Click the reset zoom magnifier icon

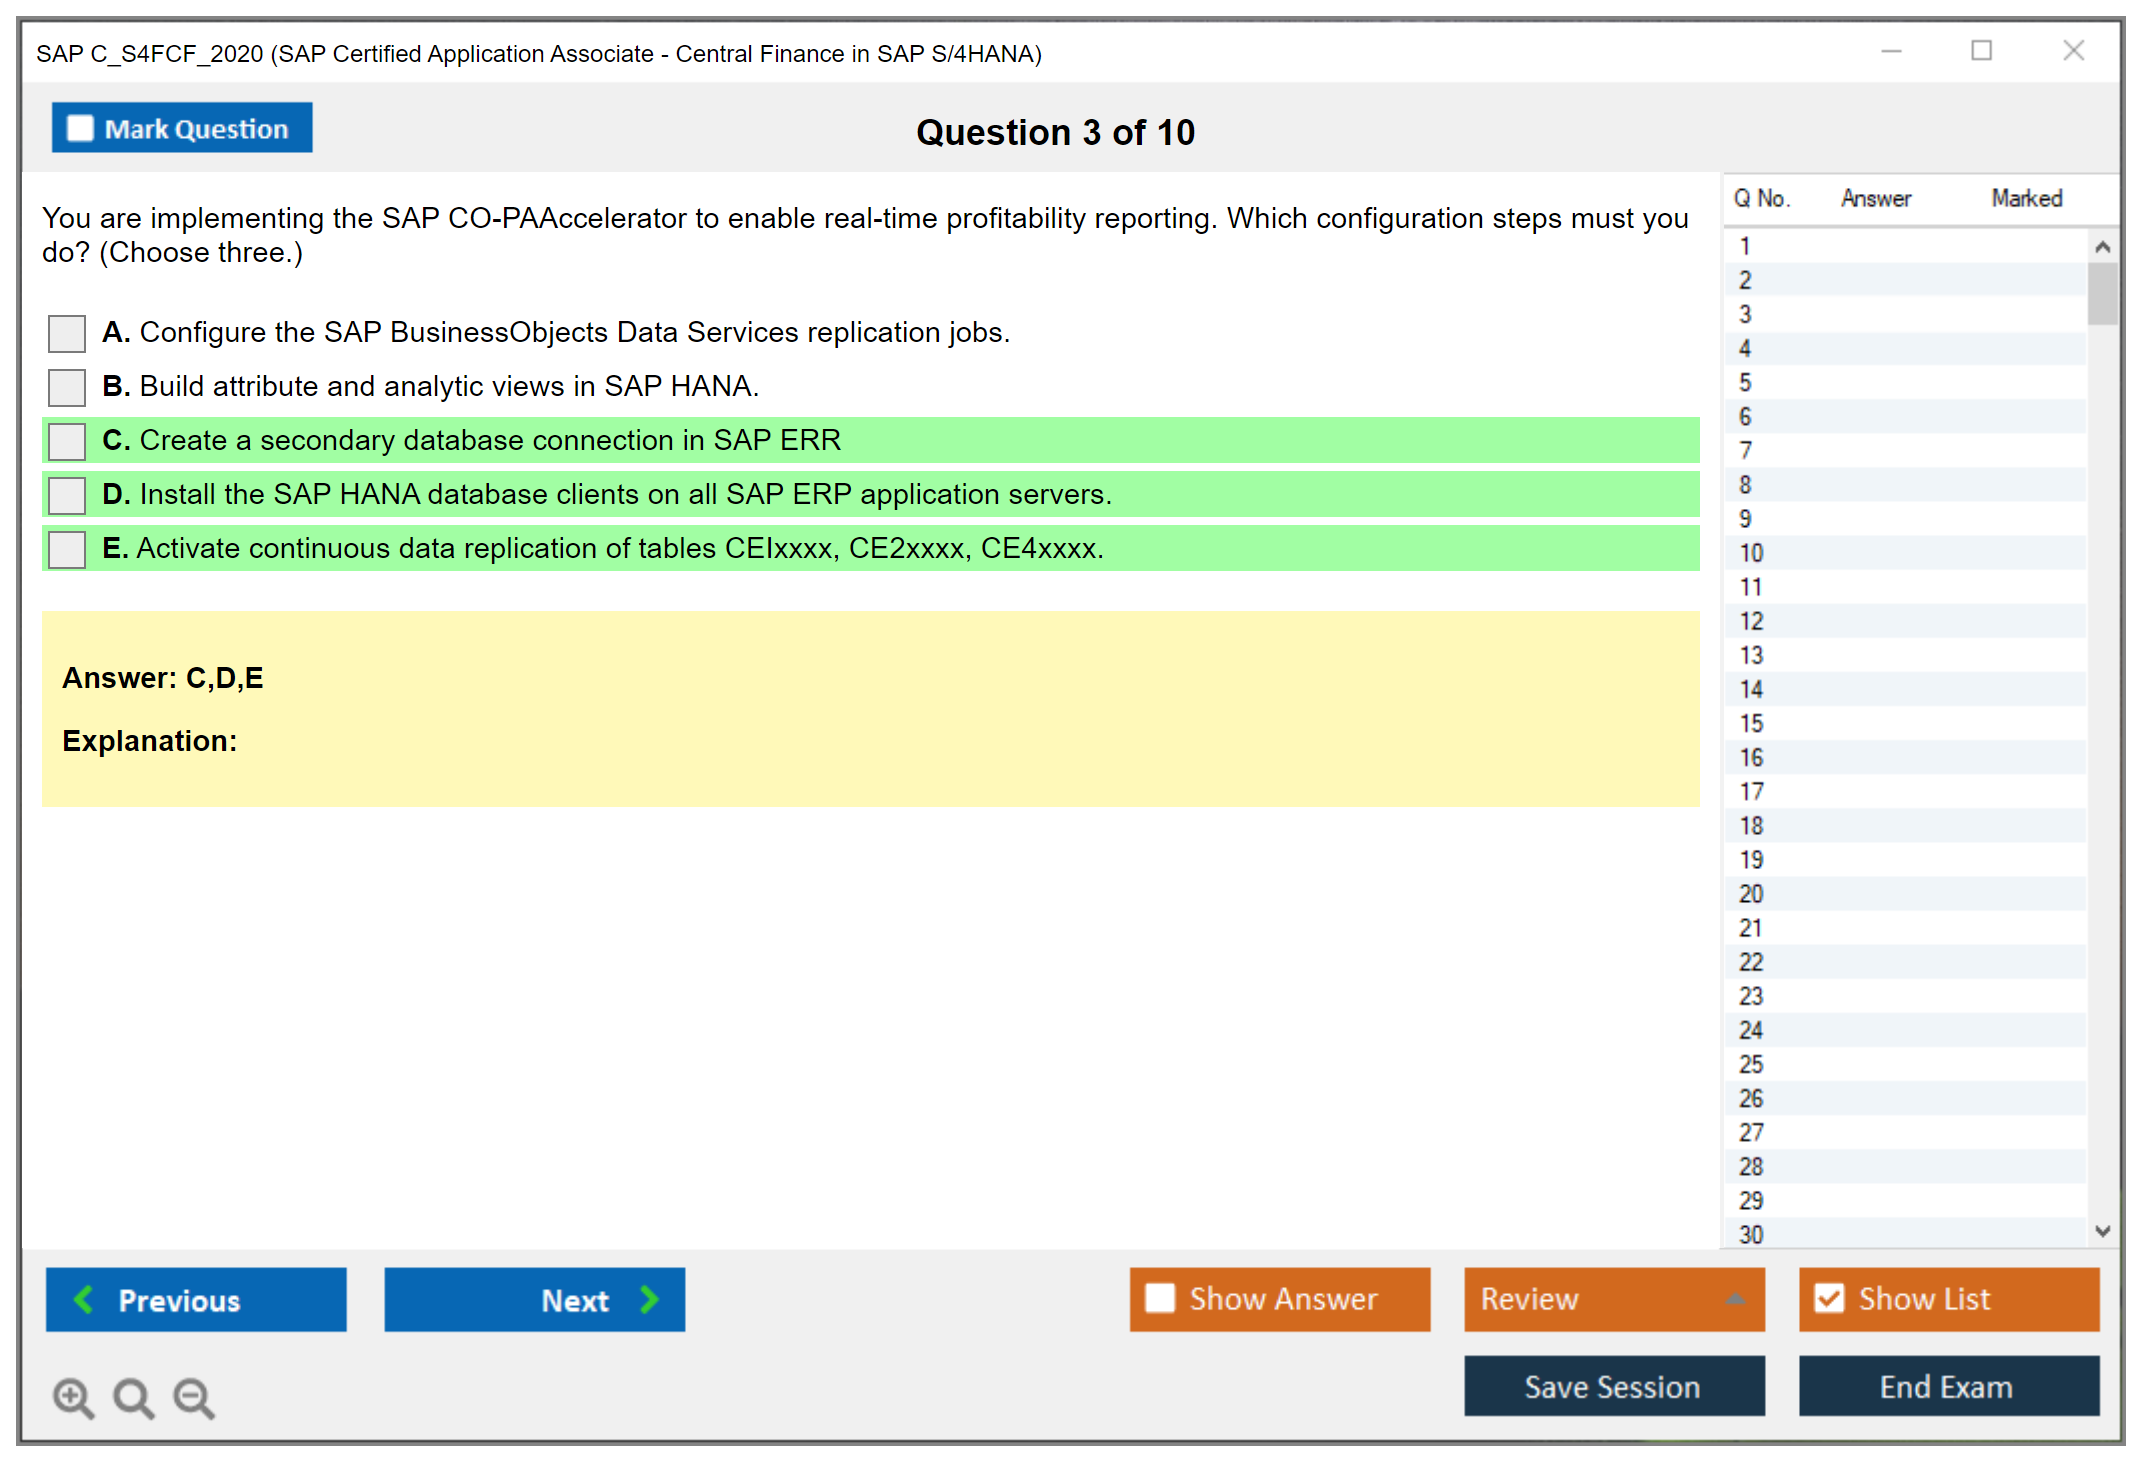[133, 1397]
